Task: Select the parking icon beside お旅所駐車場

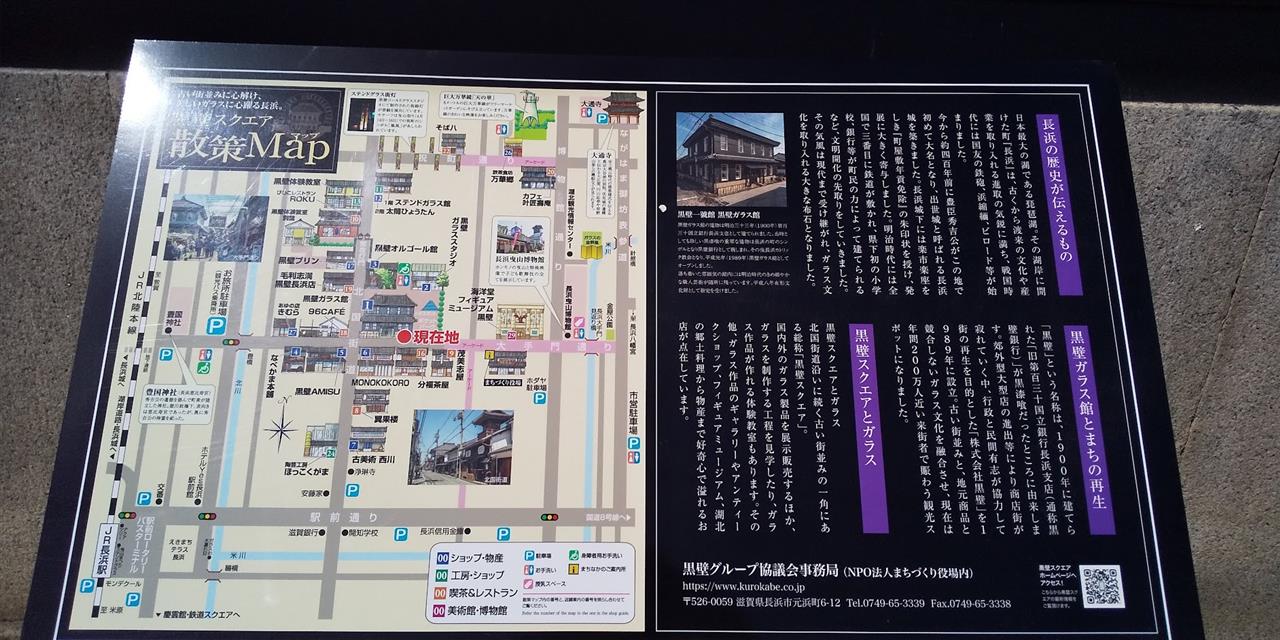Action: pyautogui.click(x=216, y=325)
